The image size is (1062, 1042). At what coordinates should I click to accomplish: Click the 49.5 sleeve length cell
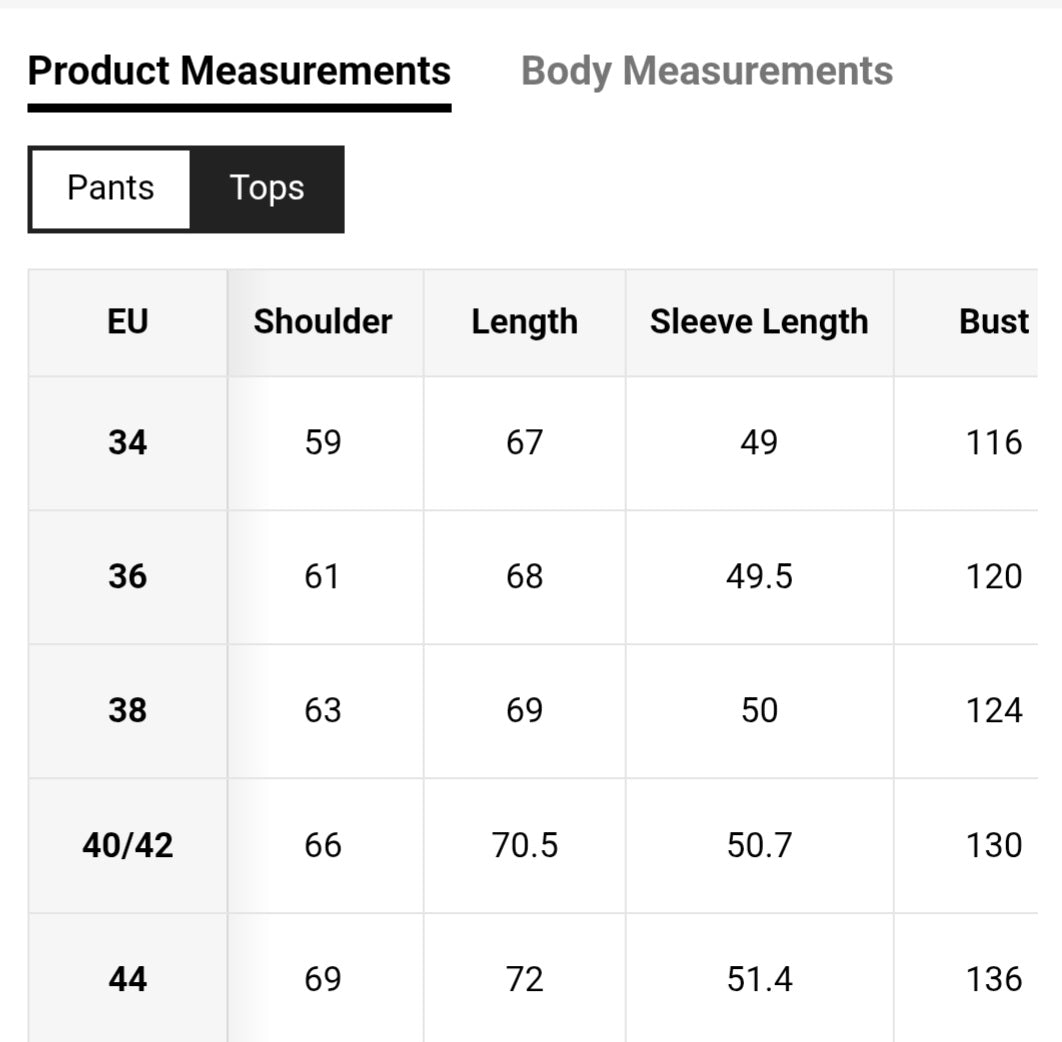click(x=759, y=576)
